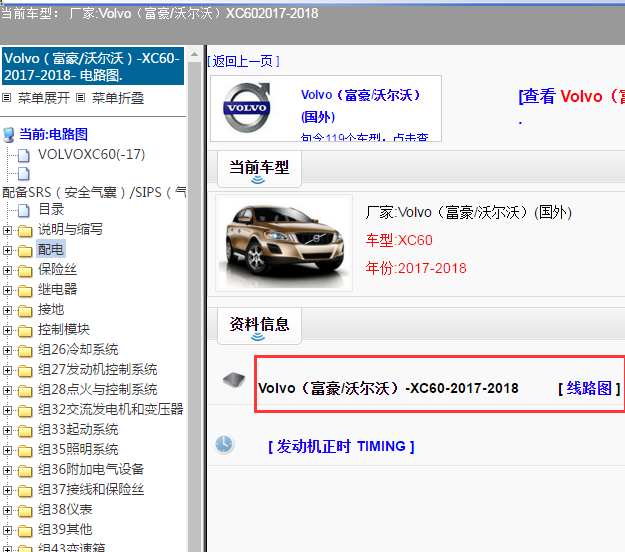Expand the 说明与缩写 tree node
Image resolution: width=625 pixels, height=552 pixels.
click(x=7, y=230)
